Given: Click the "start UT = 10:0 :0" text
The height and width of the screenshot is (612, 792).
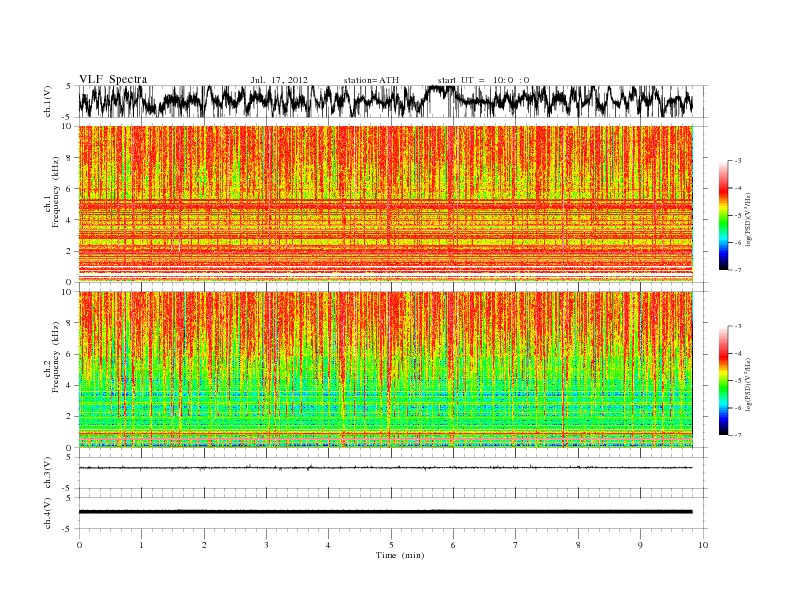Looking at the screenshot, I should coord(483,80).
